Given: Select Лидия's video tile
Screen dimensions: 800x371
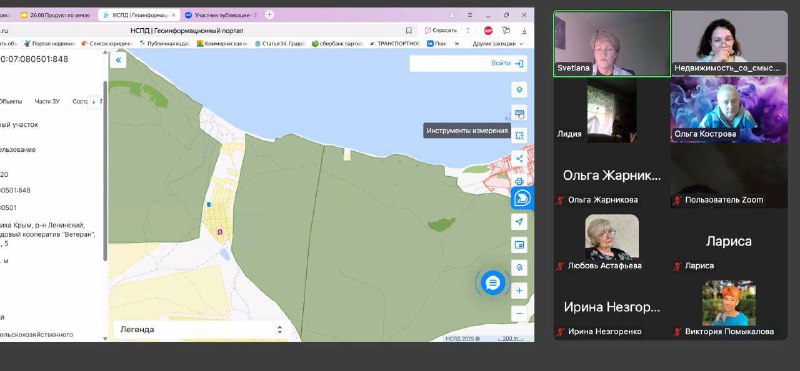Looking at the screenshot, I should point(612,110).
